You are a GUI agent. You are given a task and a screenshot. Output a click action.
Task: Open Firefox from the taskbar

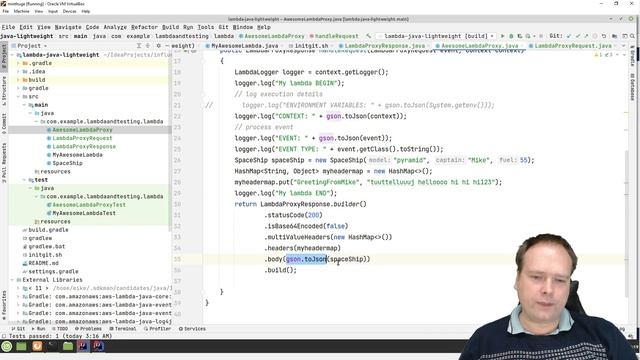click(37, 347)
